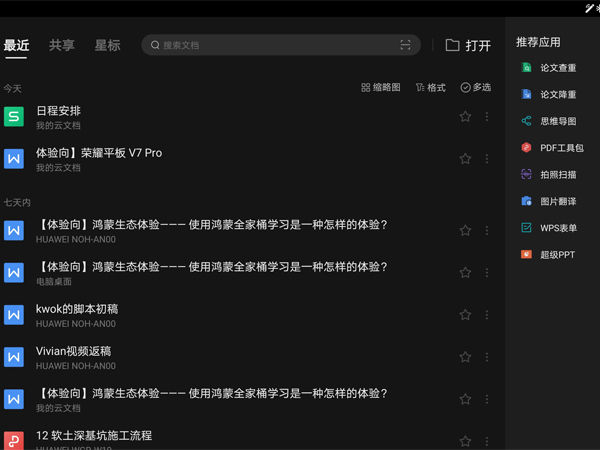Viewport: 600px width, 450px height.
Task: Star the 鸿蒙生态体验 file from 电脑桌面
Action: [x=465, y=272]
